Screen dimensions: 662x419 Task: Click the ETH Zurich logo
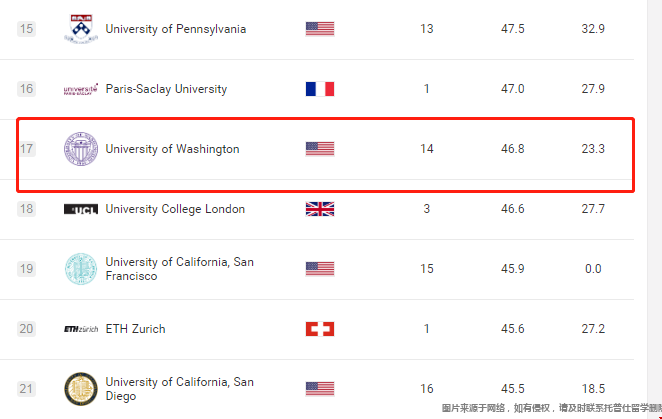80,329
